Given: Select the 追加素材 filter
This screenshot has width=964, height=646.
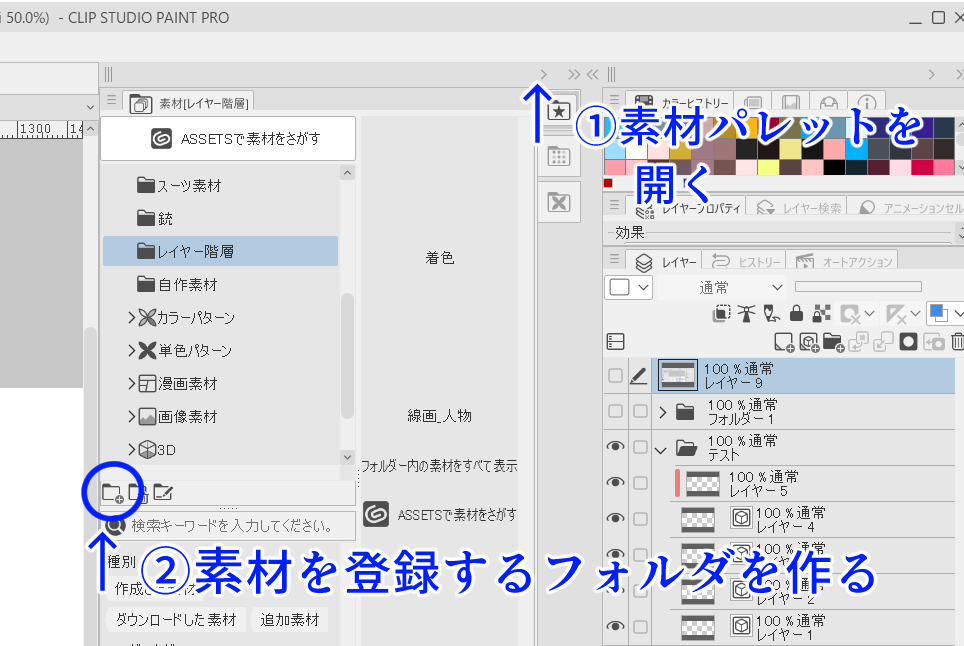Looking at the screenshot, I should pyautogui.click(x=290, y=620).
